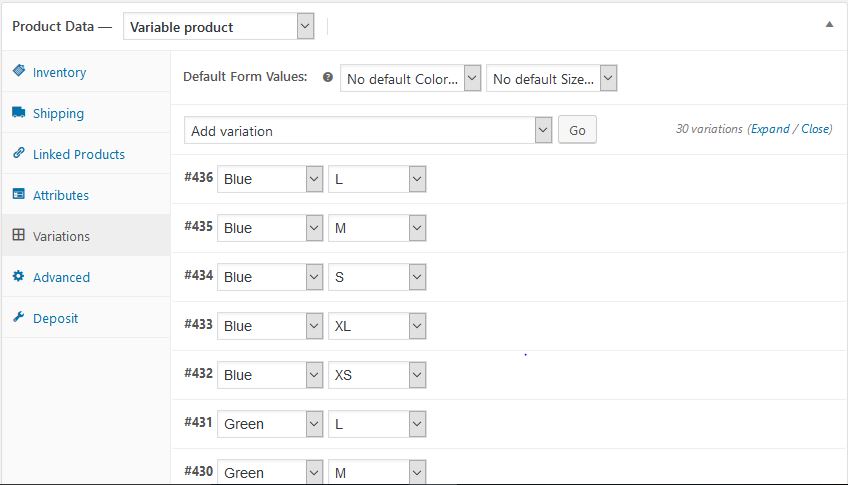Click the Attributes panel icon

[x=19, y=195]
